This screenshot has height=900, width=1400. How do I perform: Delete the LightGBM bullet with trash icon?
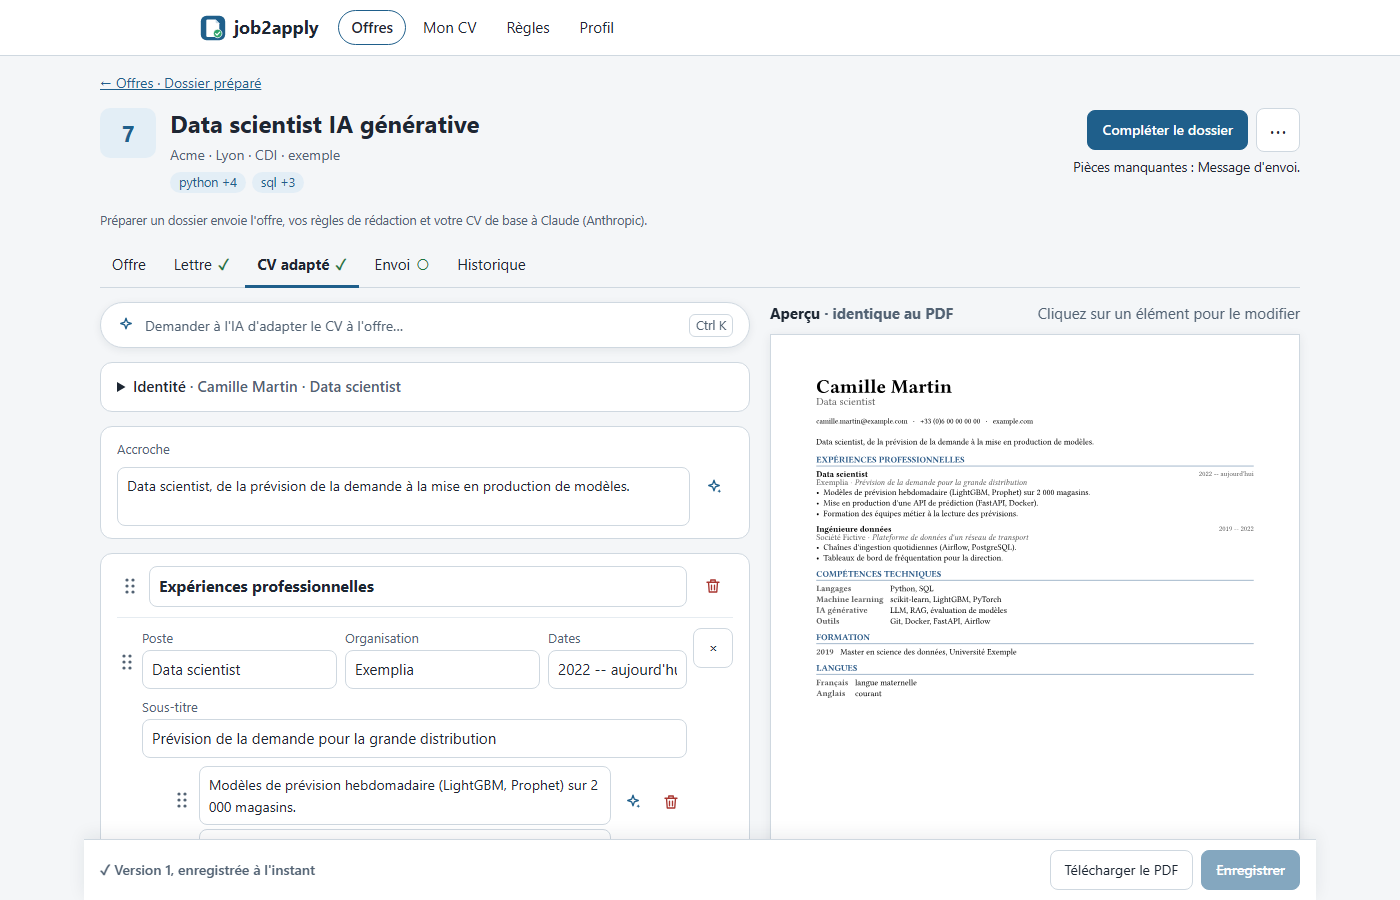point(671,802)
